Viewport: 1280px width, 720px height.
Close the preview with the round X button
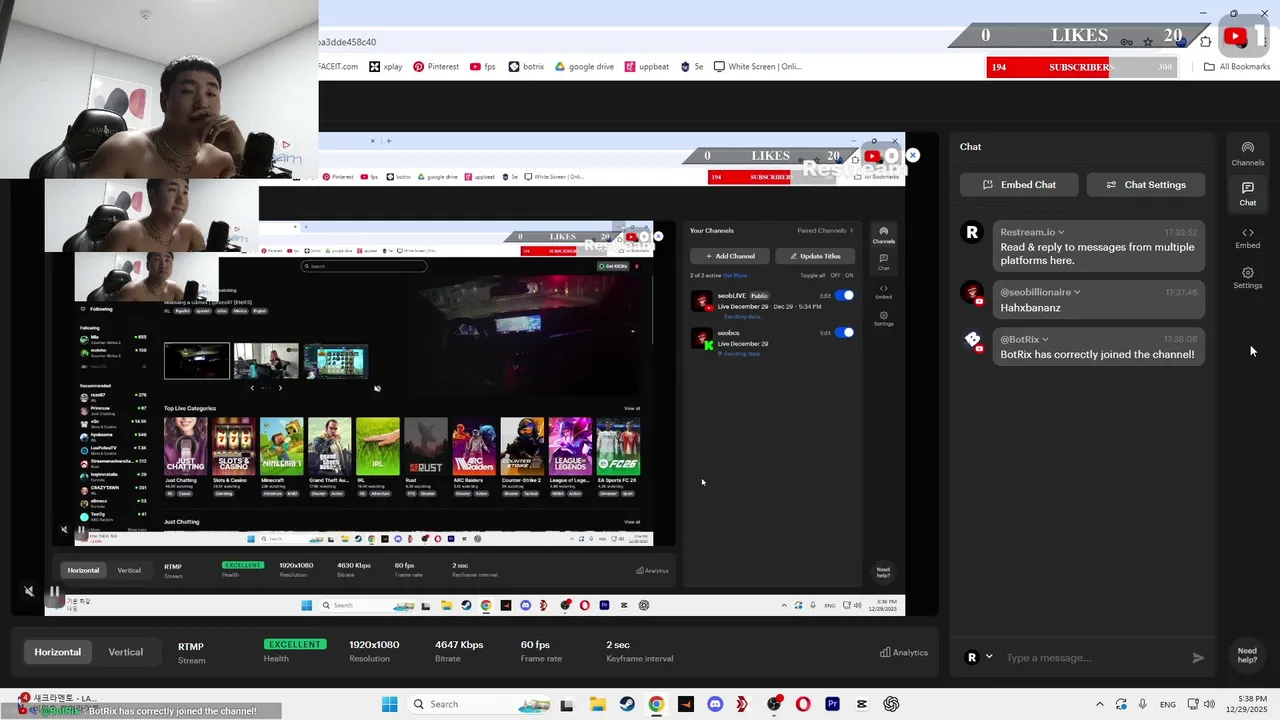(912, 155)
